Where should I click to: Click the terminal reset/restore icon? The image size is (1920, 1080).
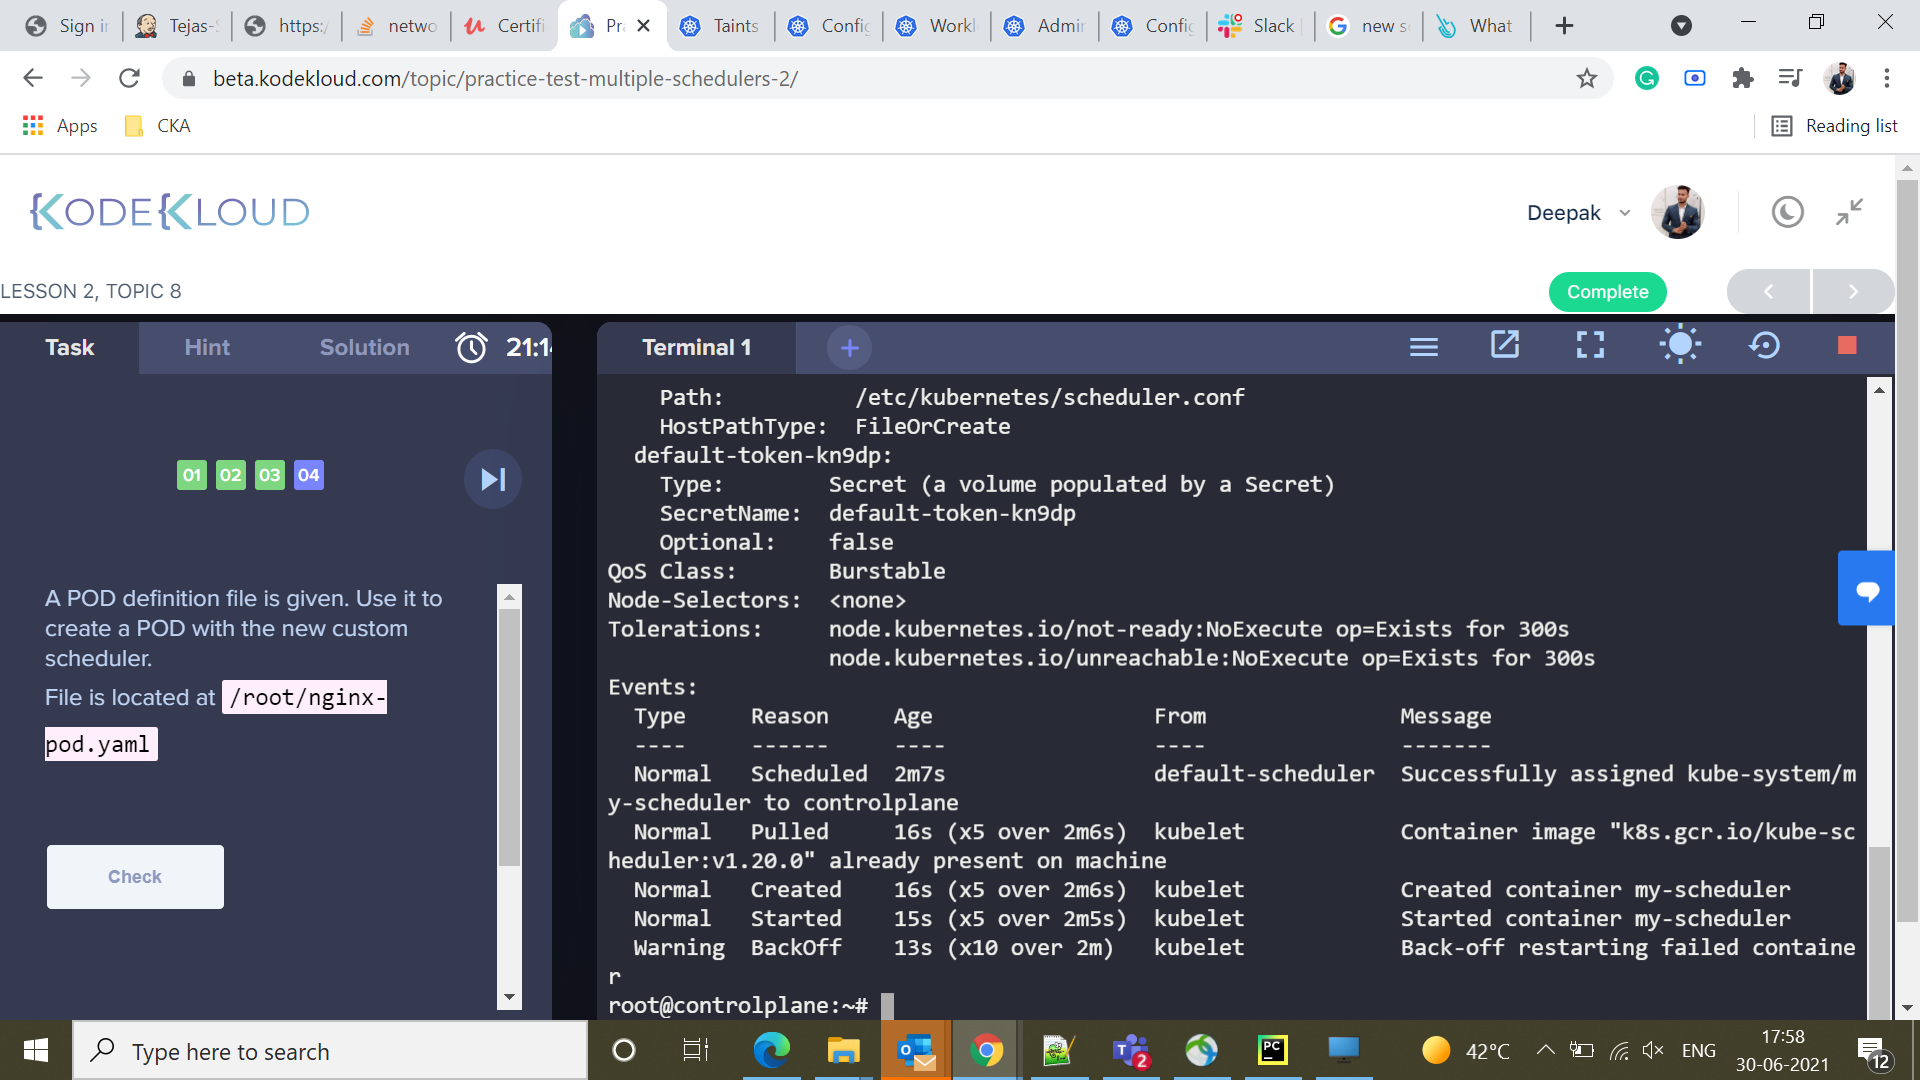[1764, 346]
